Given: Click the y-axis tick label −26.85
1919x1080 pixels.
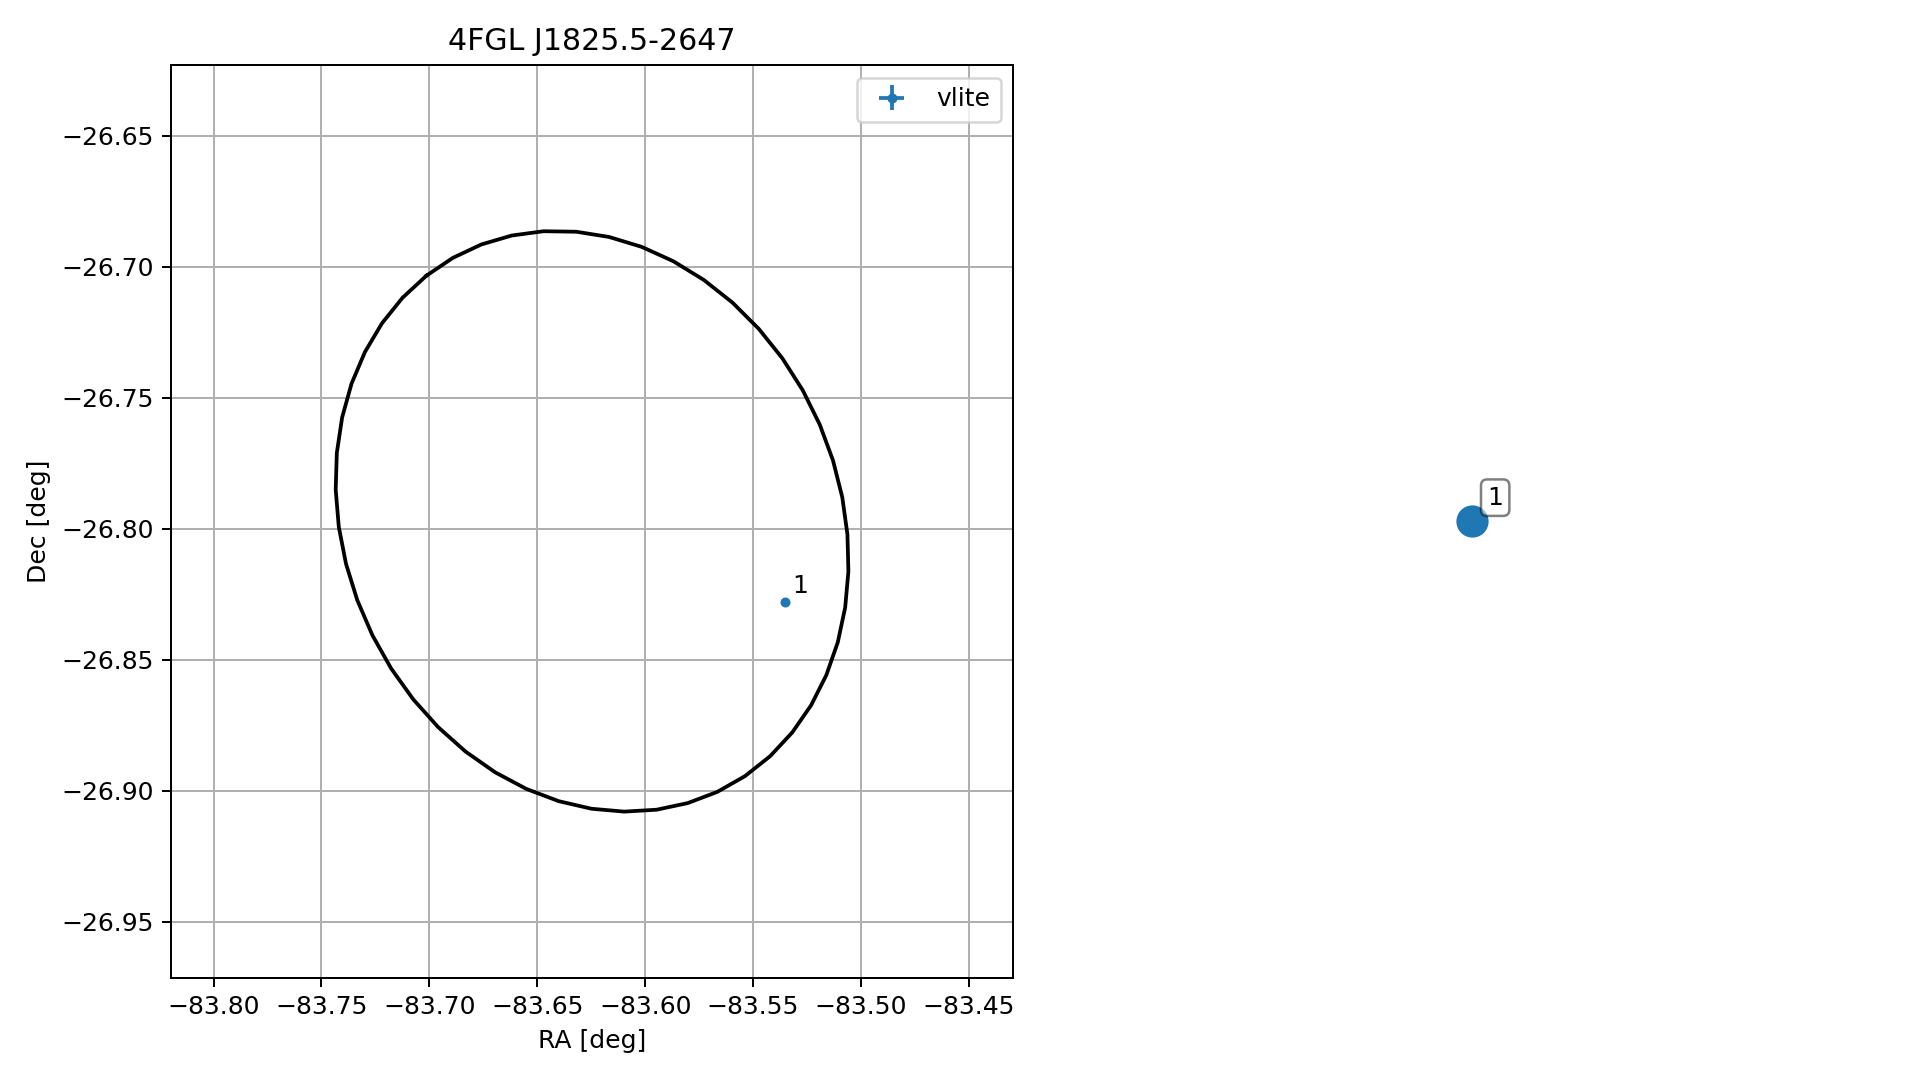Looking at the screenshot, I should coord(108,660).
